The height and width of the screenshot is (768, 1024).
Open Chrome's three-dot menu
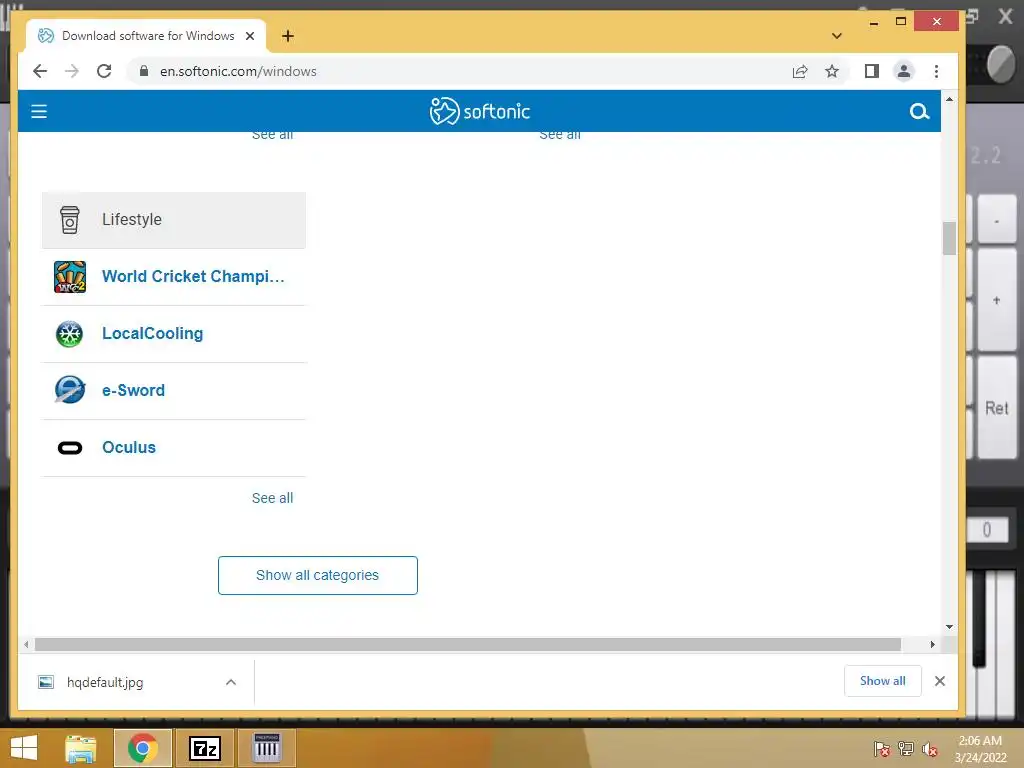[x=936, y=71]
